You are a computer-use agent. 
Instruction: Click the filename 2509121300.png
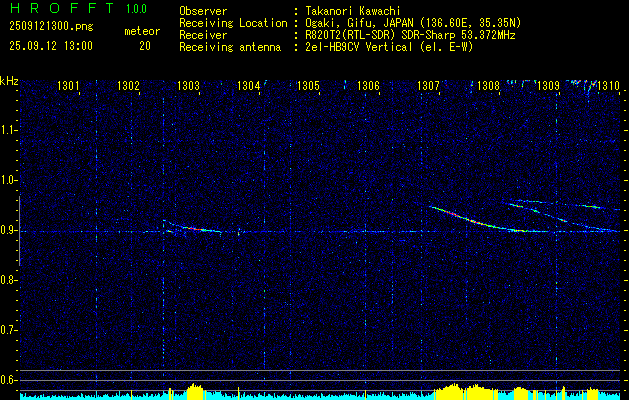click(x=51, y=27)
